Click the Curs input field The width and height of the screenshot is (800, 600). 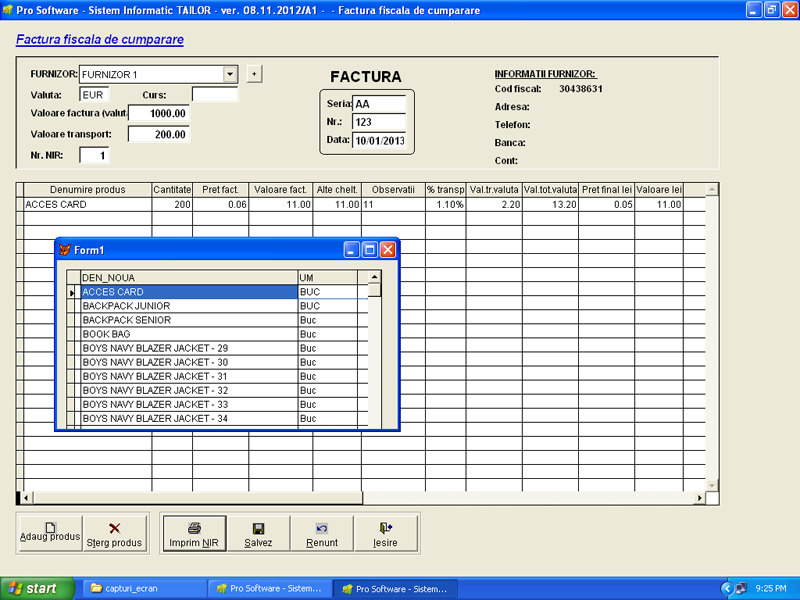215,95
